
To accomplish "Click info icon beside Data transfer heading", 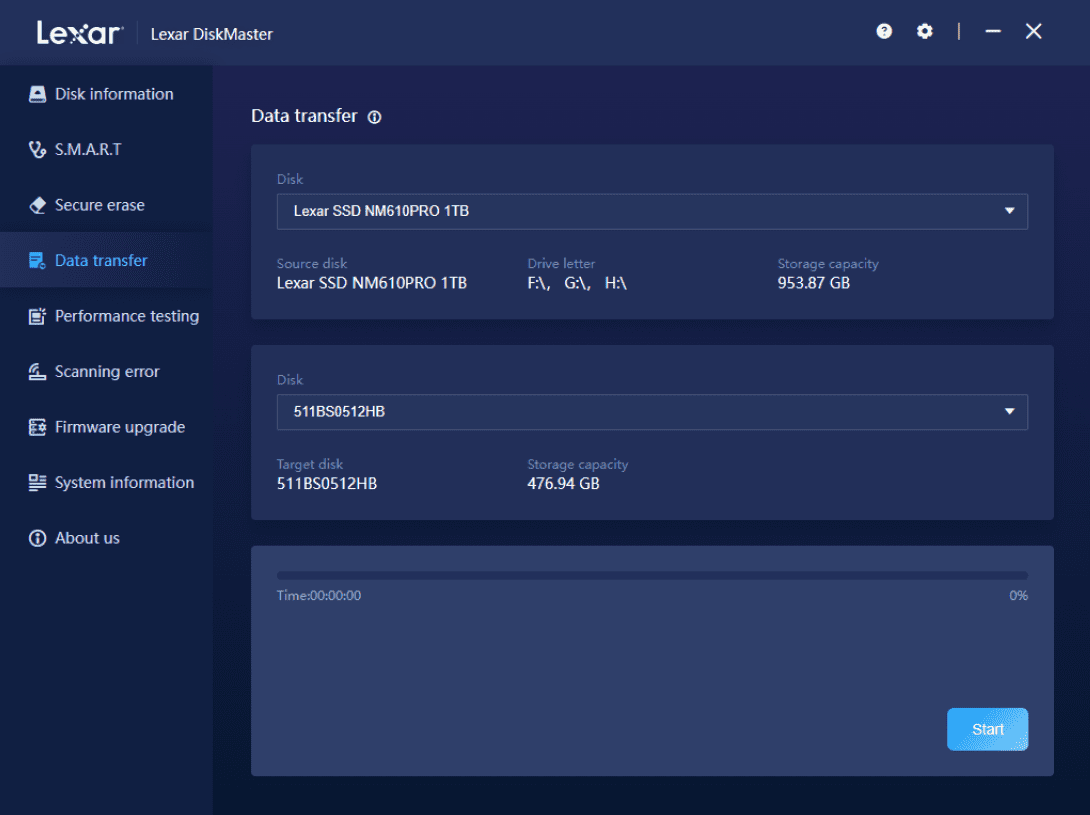I will (x=375, y=117).
